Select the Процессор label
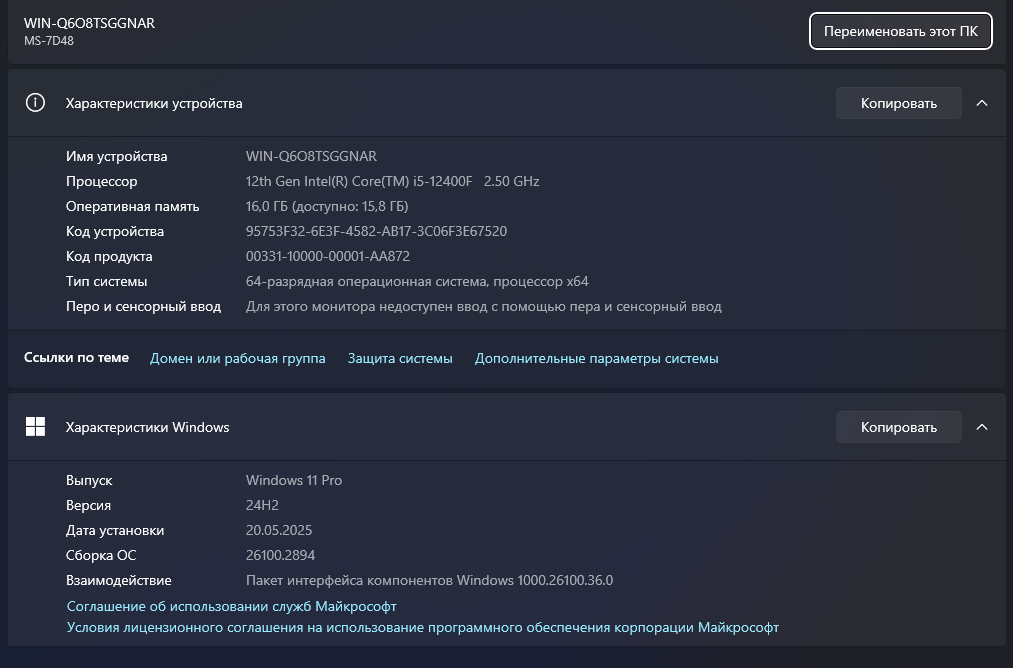The image size is (1013, 668). point(101,182)
